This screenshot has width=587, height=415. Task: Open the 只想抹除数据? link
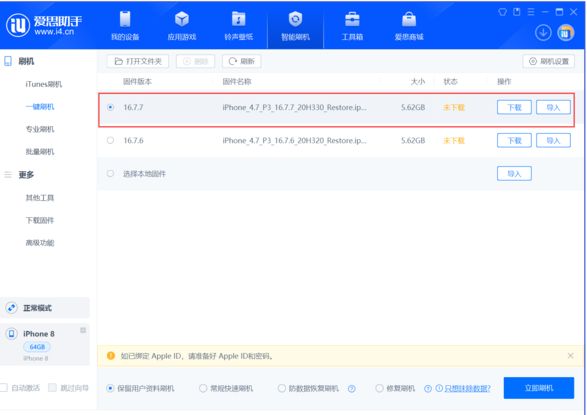pos(467,389)
